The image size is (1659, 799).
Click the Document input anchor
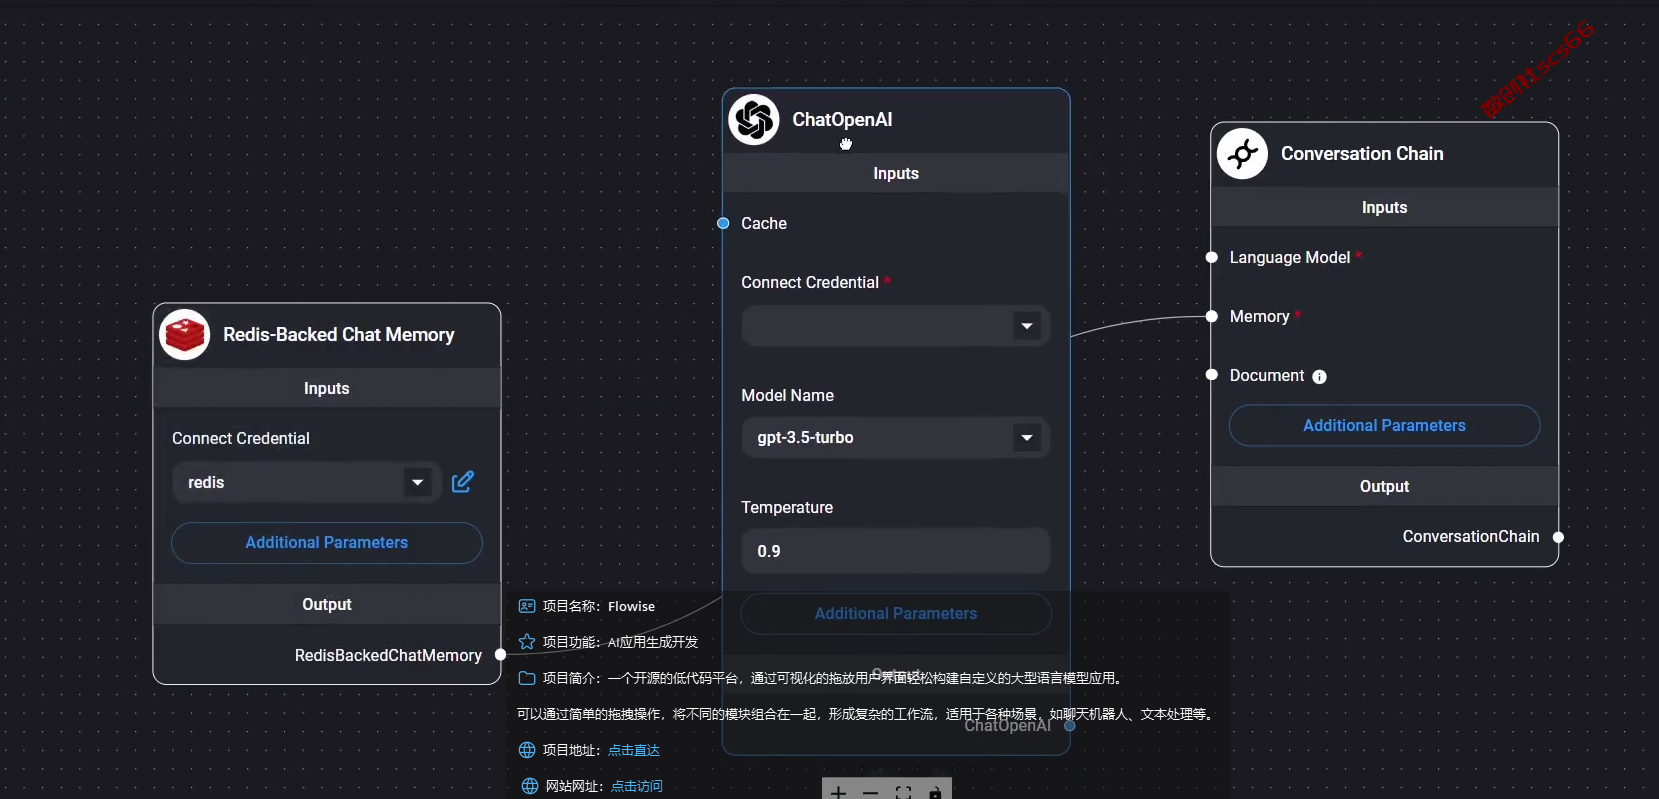coord(1211,375)
